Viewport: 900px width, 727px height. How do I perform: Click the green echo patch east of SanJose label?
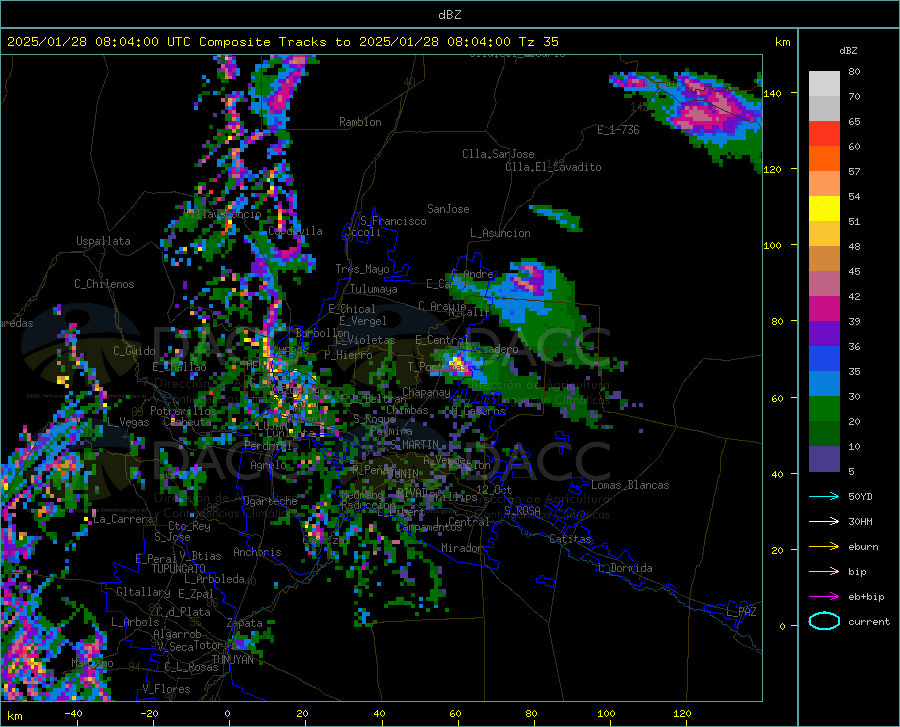[x=556, y=217]
